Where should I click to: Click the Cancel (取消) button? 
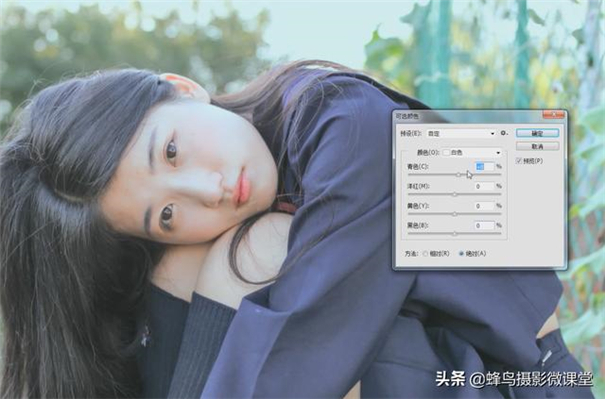click(x=537, y=146)
